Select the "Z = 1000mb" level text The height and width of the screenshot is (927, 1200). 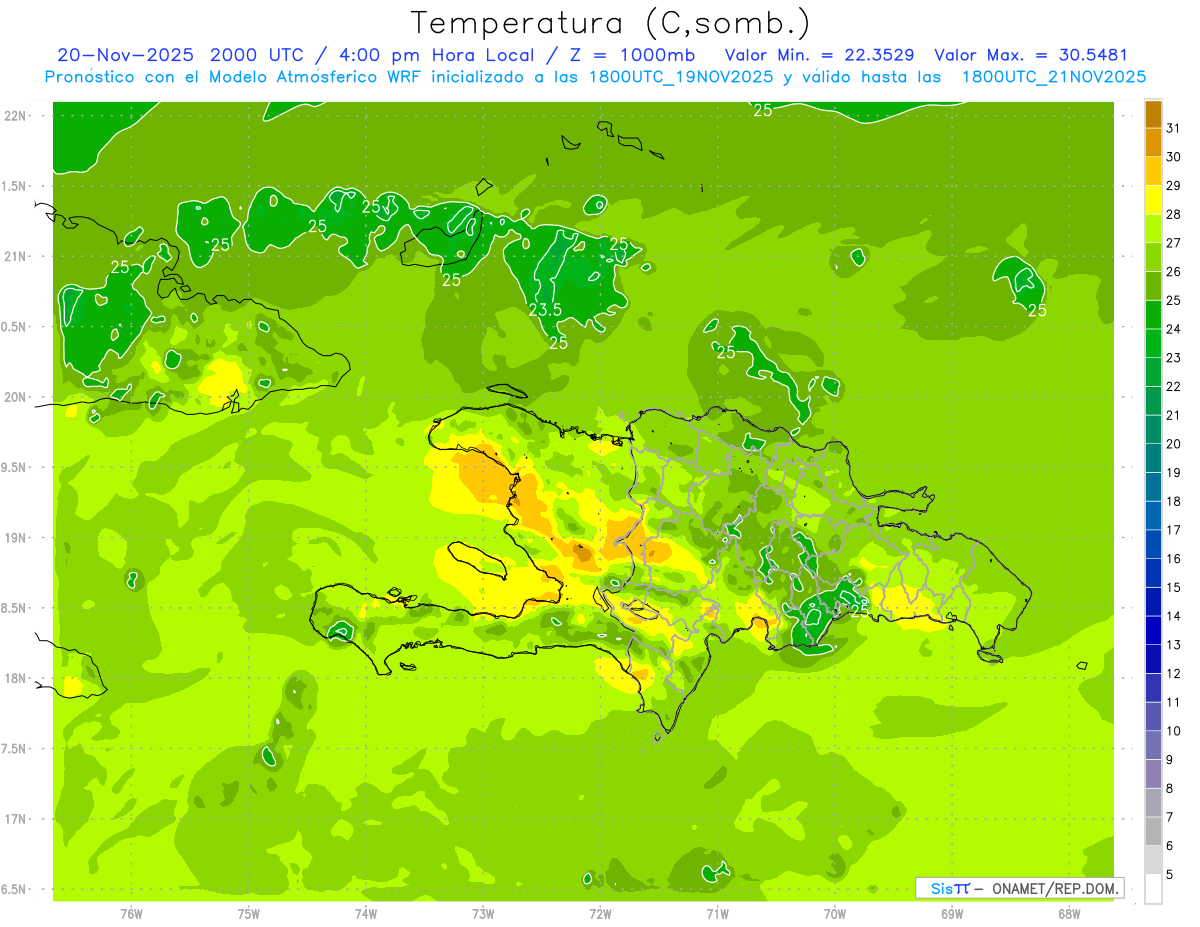pyautogui.click(x=635, y=55)
